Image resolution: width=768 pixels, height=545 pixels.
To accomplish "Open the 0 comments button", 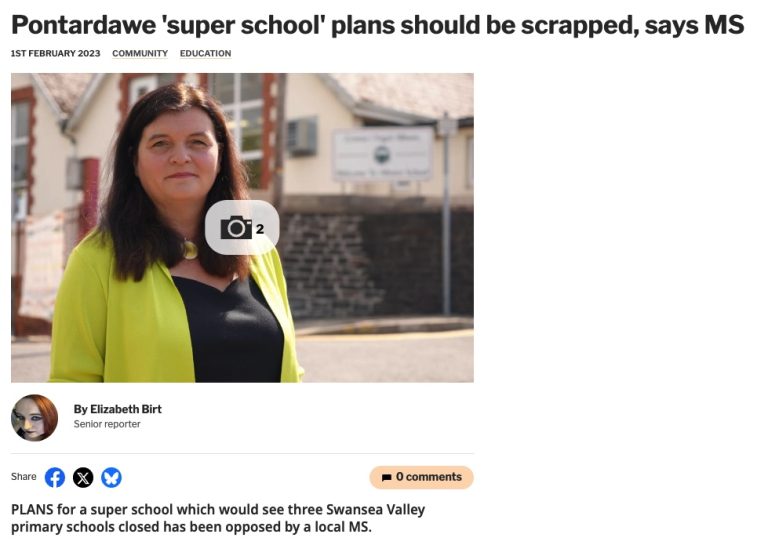I will (x=421, y=477).
